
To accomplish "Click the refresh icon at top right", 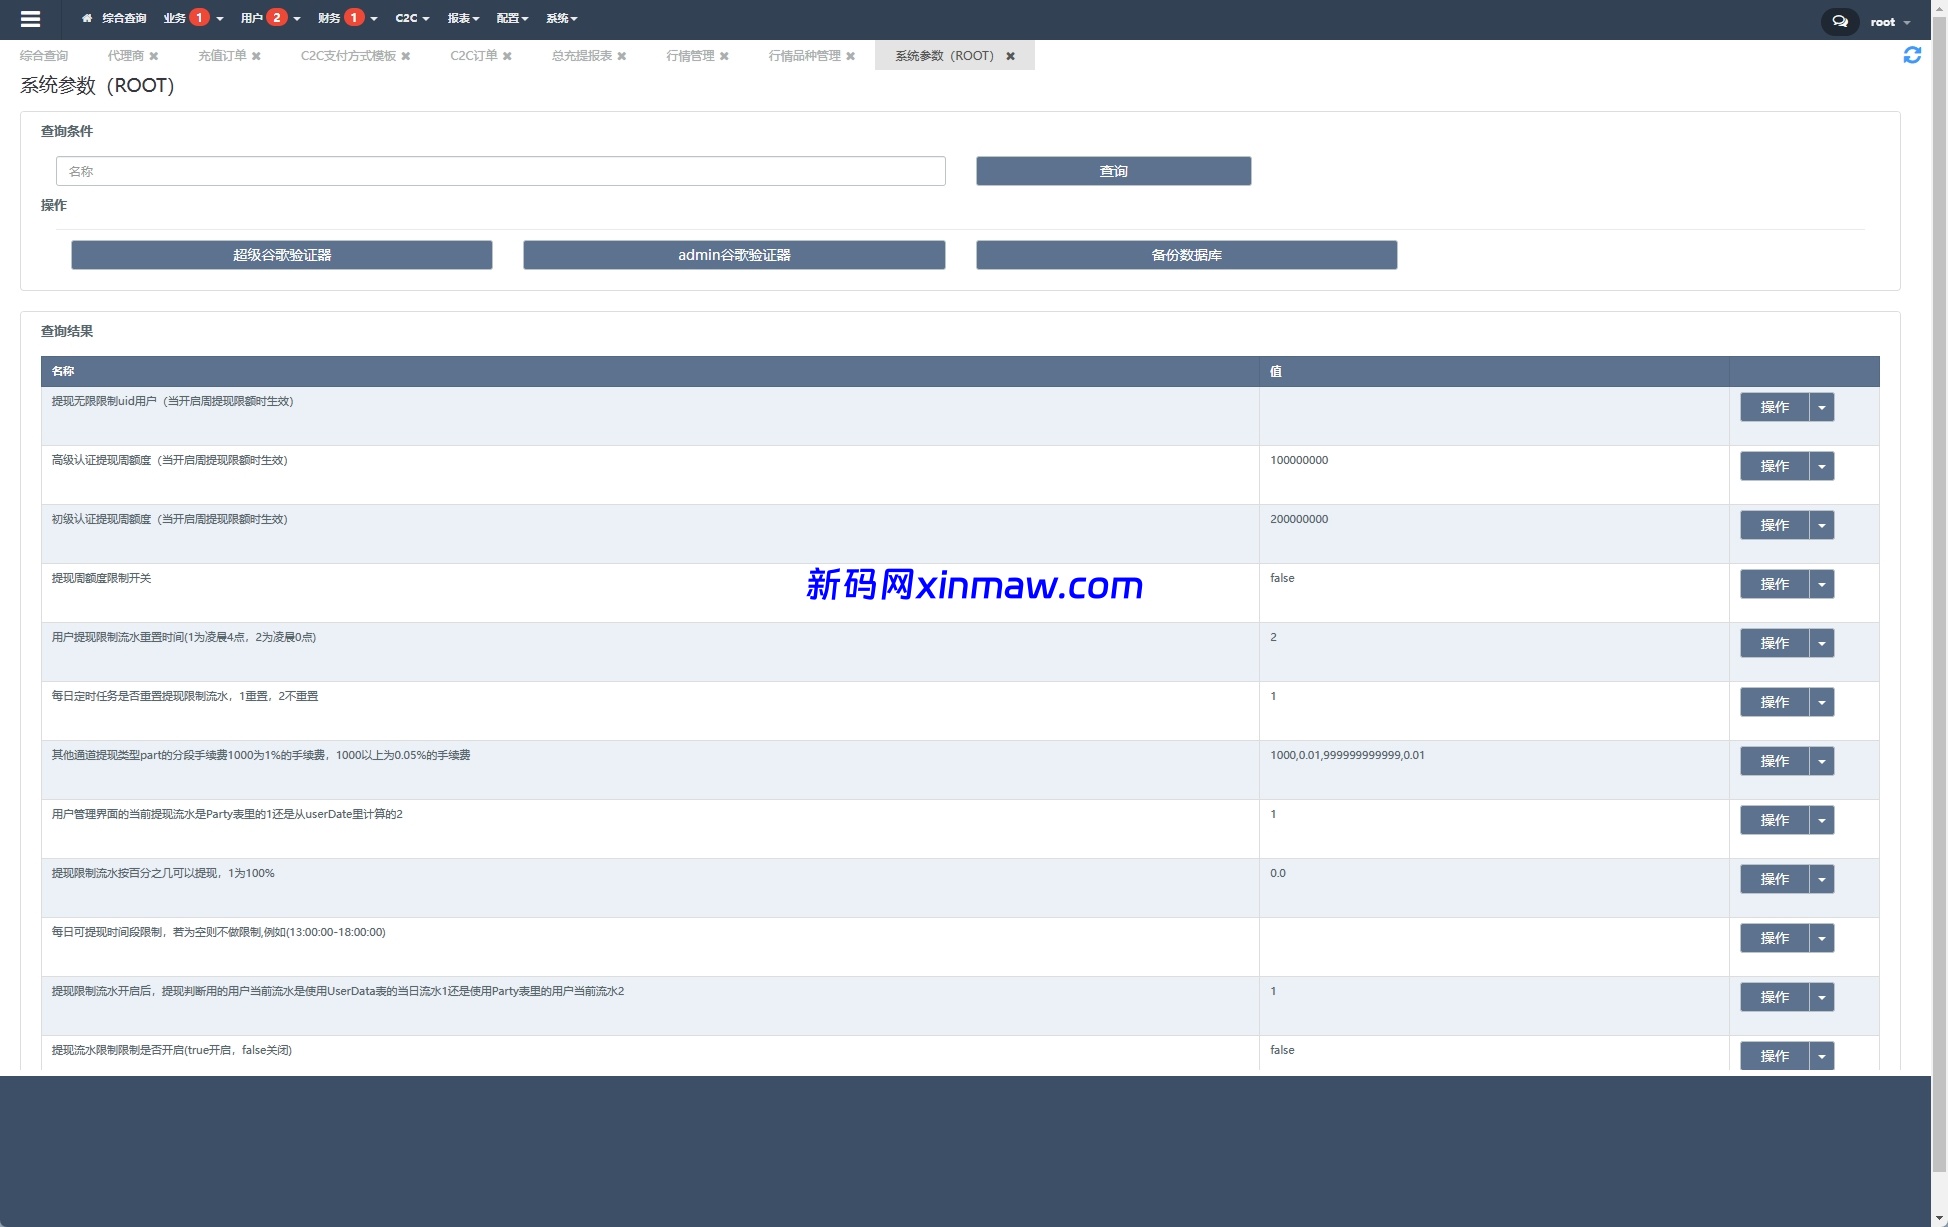I will (x=1911, y=55).
